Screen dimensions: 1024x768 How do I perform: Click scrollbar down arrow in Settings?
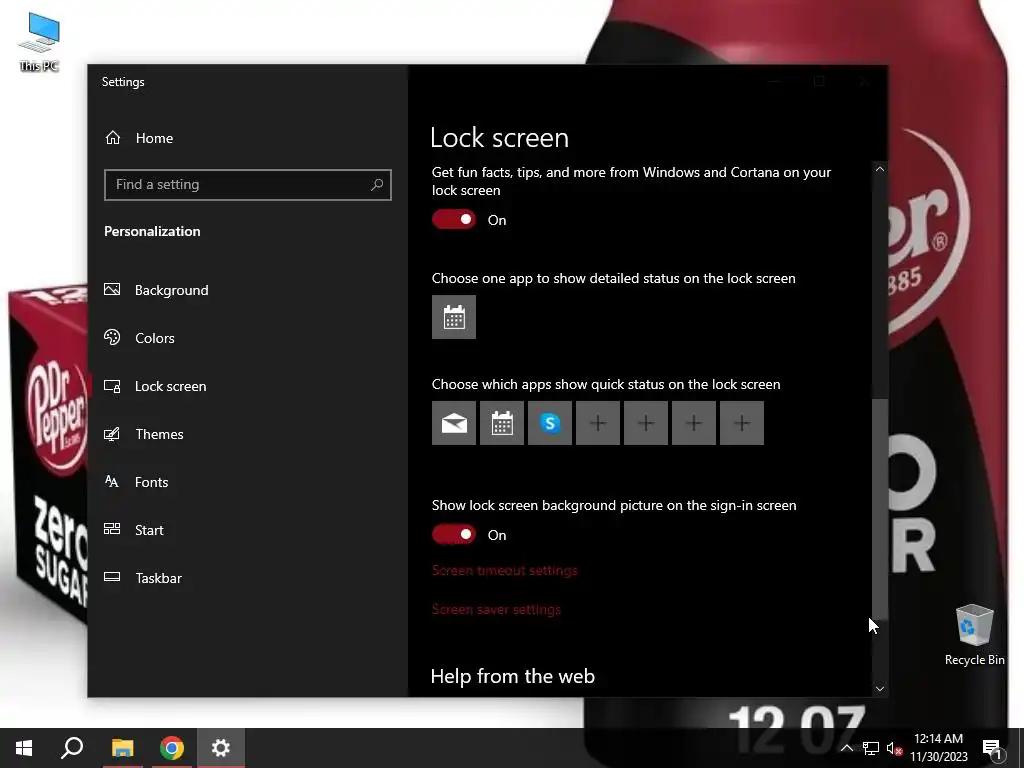pyautogui.click(x=880, y=688)
